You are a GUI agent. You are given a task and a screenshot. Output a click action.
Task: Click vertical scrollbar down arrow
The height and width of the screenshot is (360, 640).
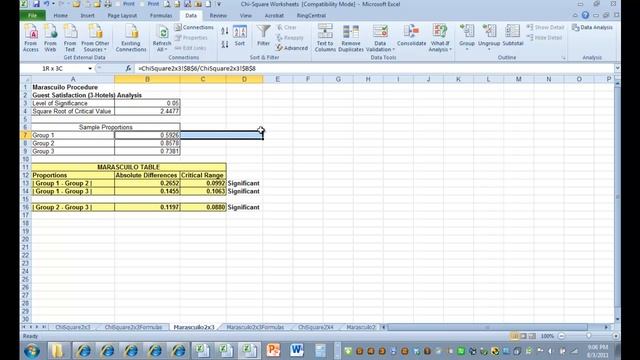pos(618,319)
